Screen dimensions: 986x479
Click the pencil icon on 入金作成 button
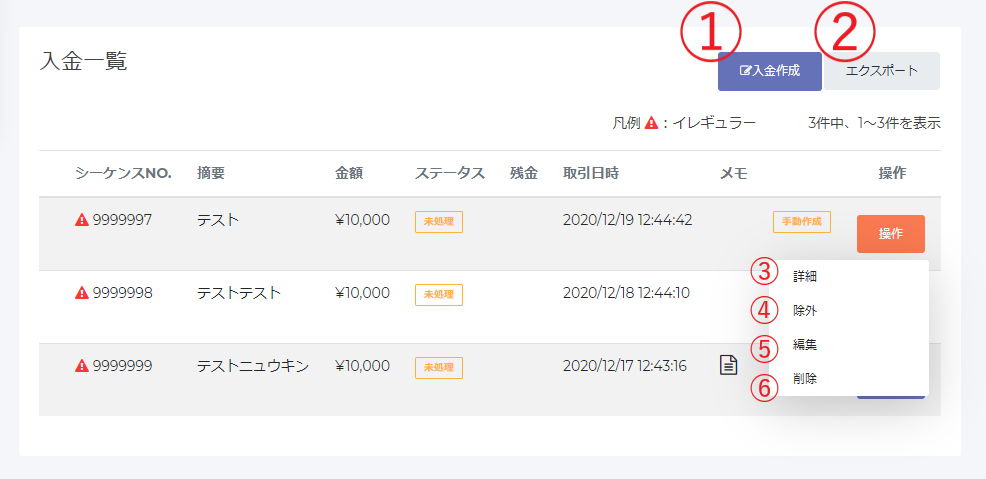pyautogui.click(x=746, y=71)
